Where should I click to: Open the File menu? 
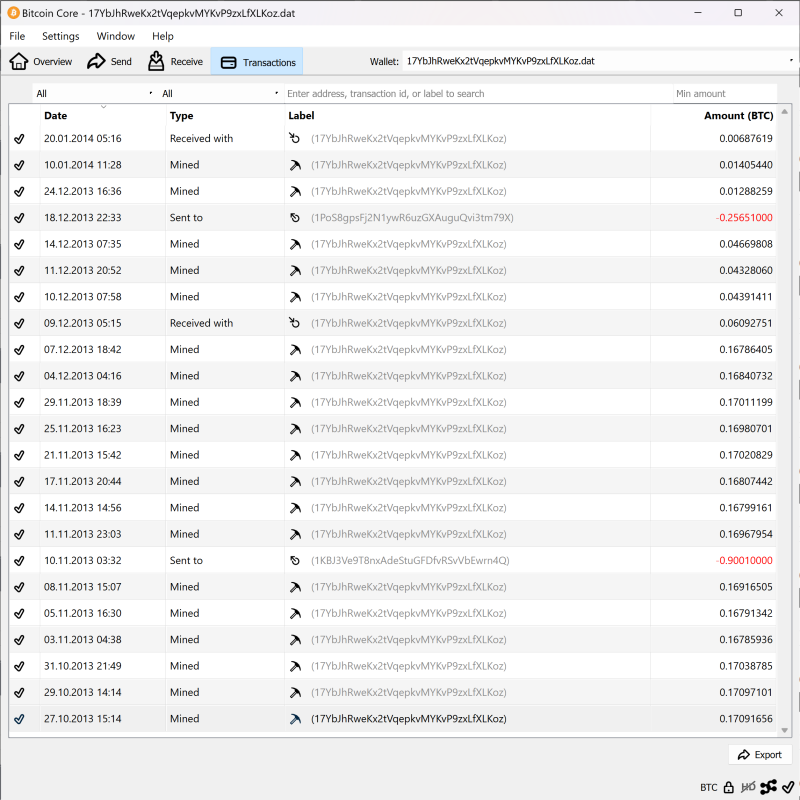[x=17, y=36]
